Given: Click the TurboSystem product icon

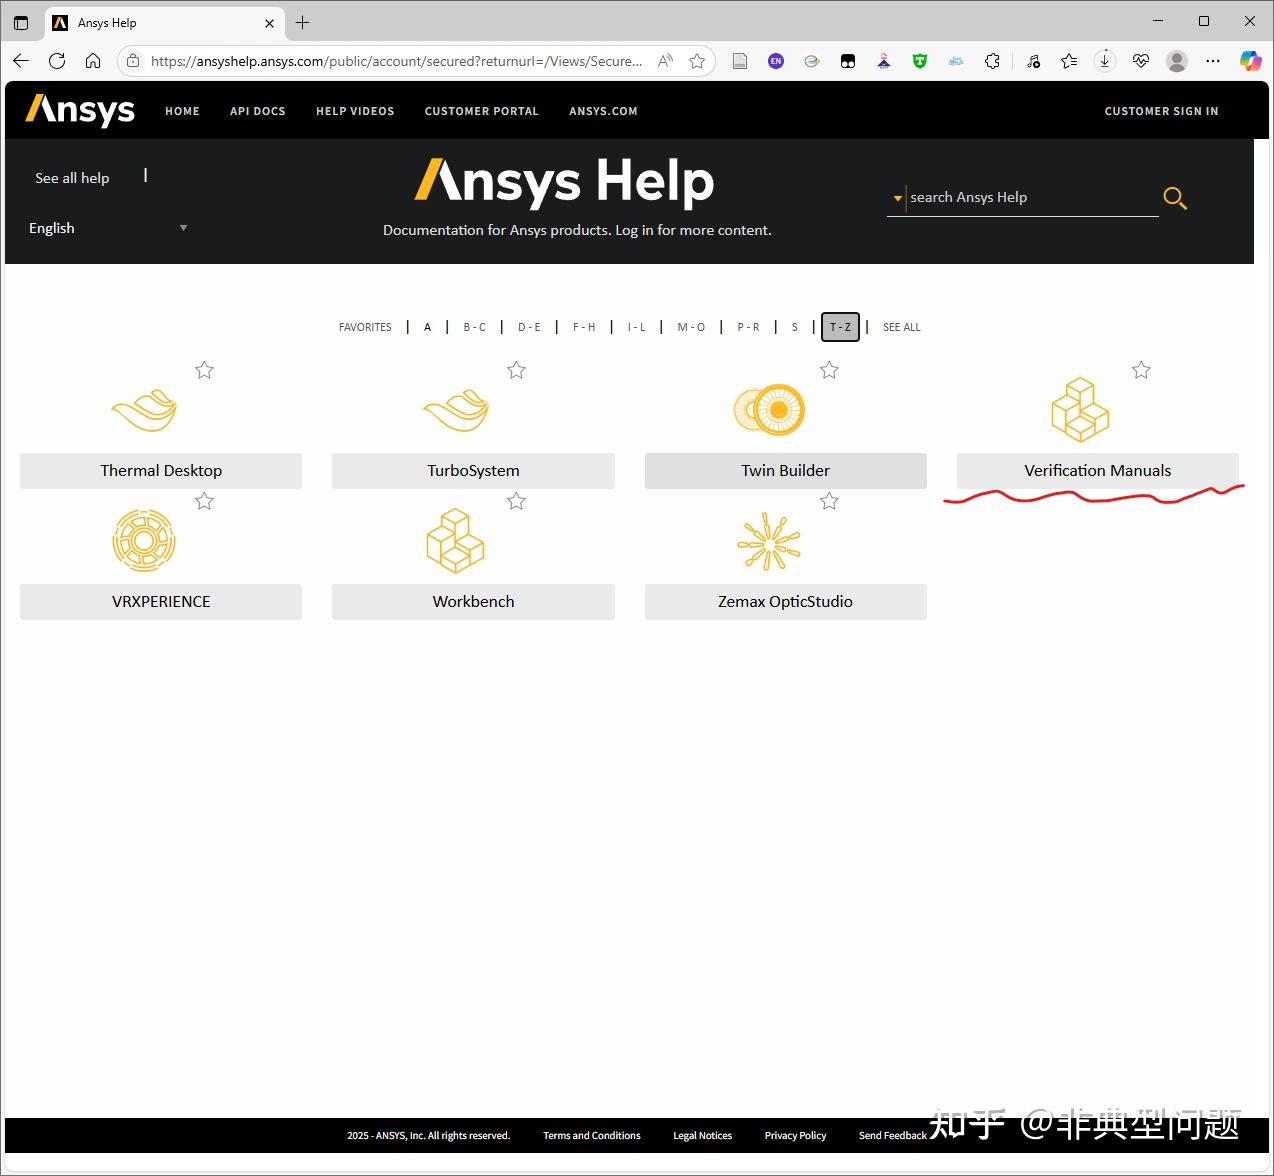Looking at the screenshot, I should click(x=456, y=410).
